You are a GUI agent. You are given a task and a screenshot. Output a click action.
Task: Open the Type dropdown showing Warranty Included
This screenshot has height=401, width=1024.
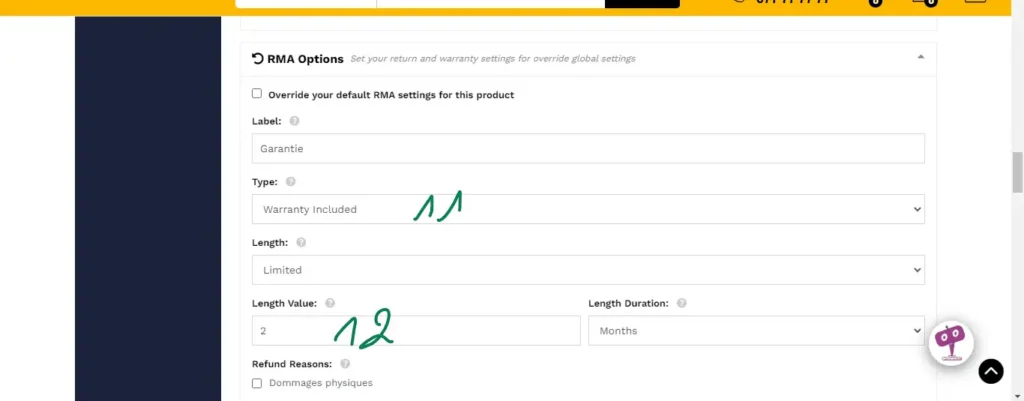coord(588,209)
